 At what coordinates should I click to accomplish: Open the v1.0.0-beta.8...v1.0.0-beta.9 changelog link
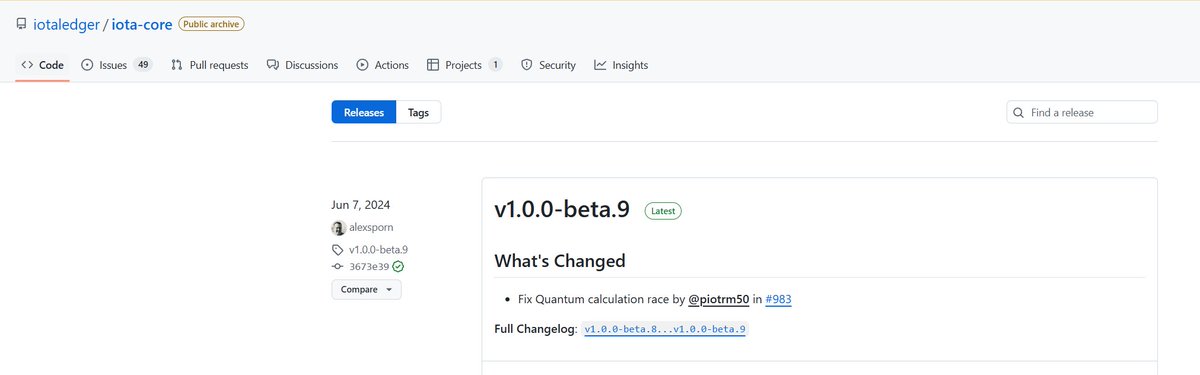665,329
